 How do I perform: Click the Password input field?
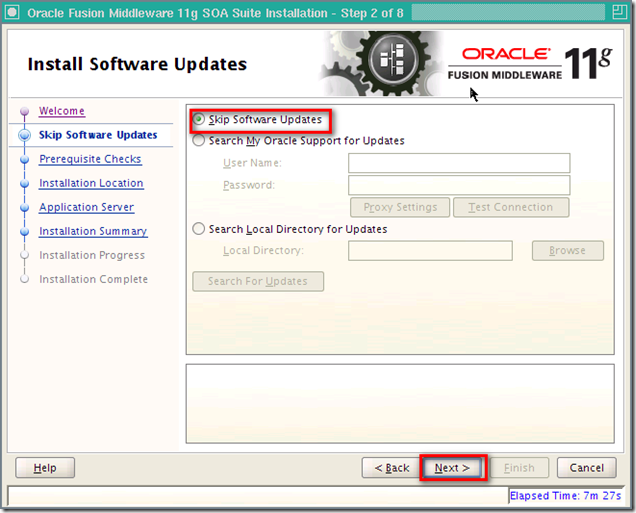click(x=459, y=185)
